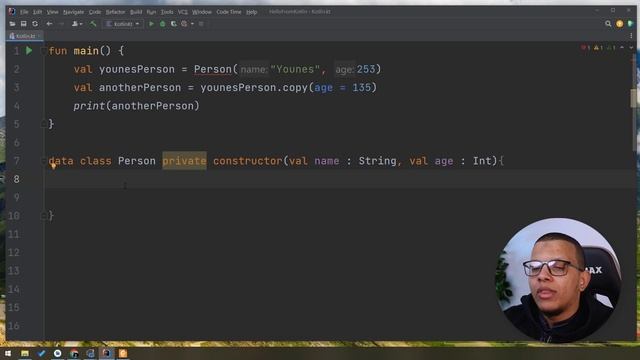Run with coverage toolbar icon
Viewport: 640px width, 360px height.
click(x=173, y=24)
